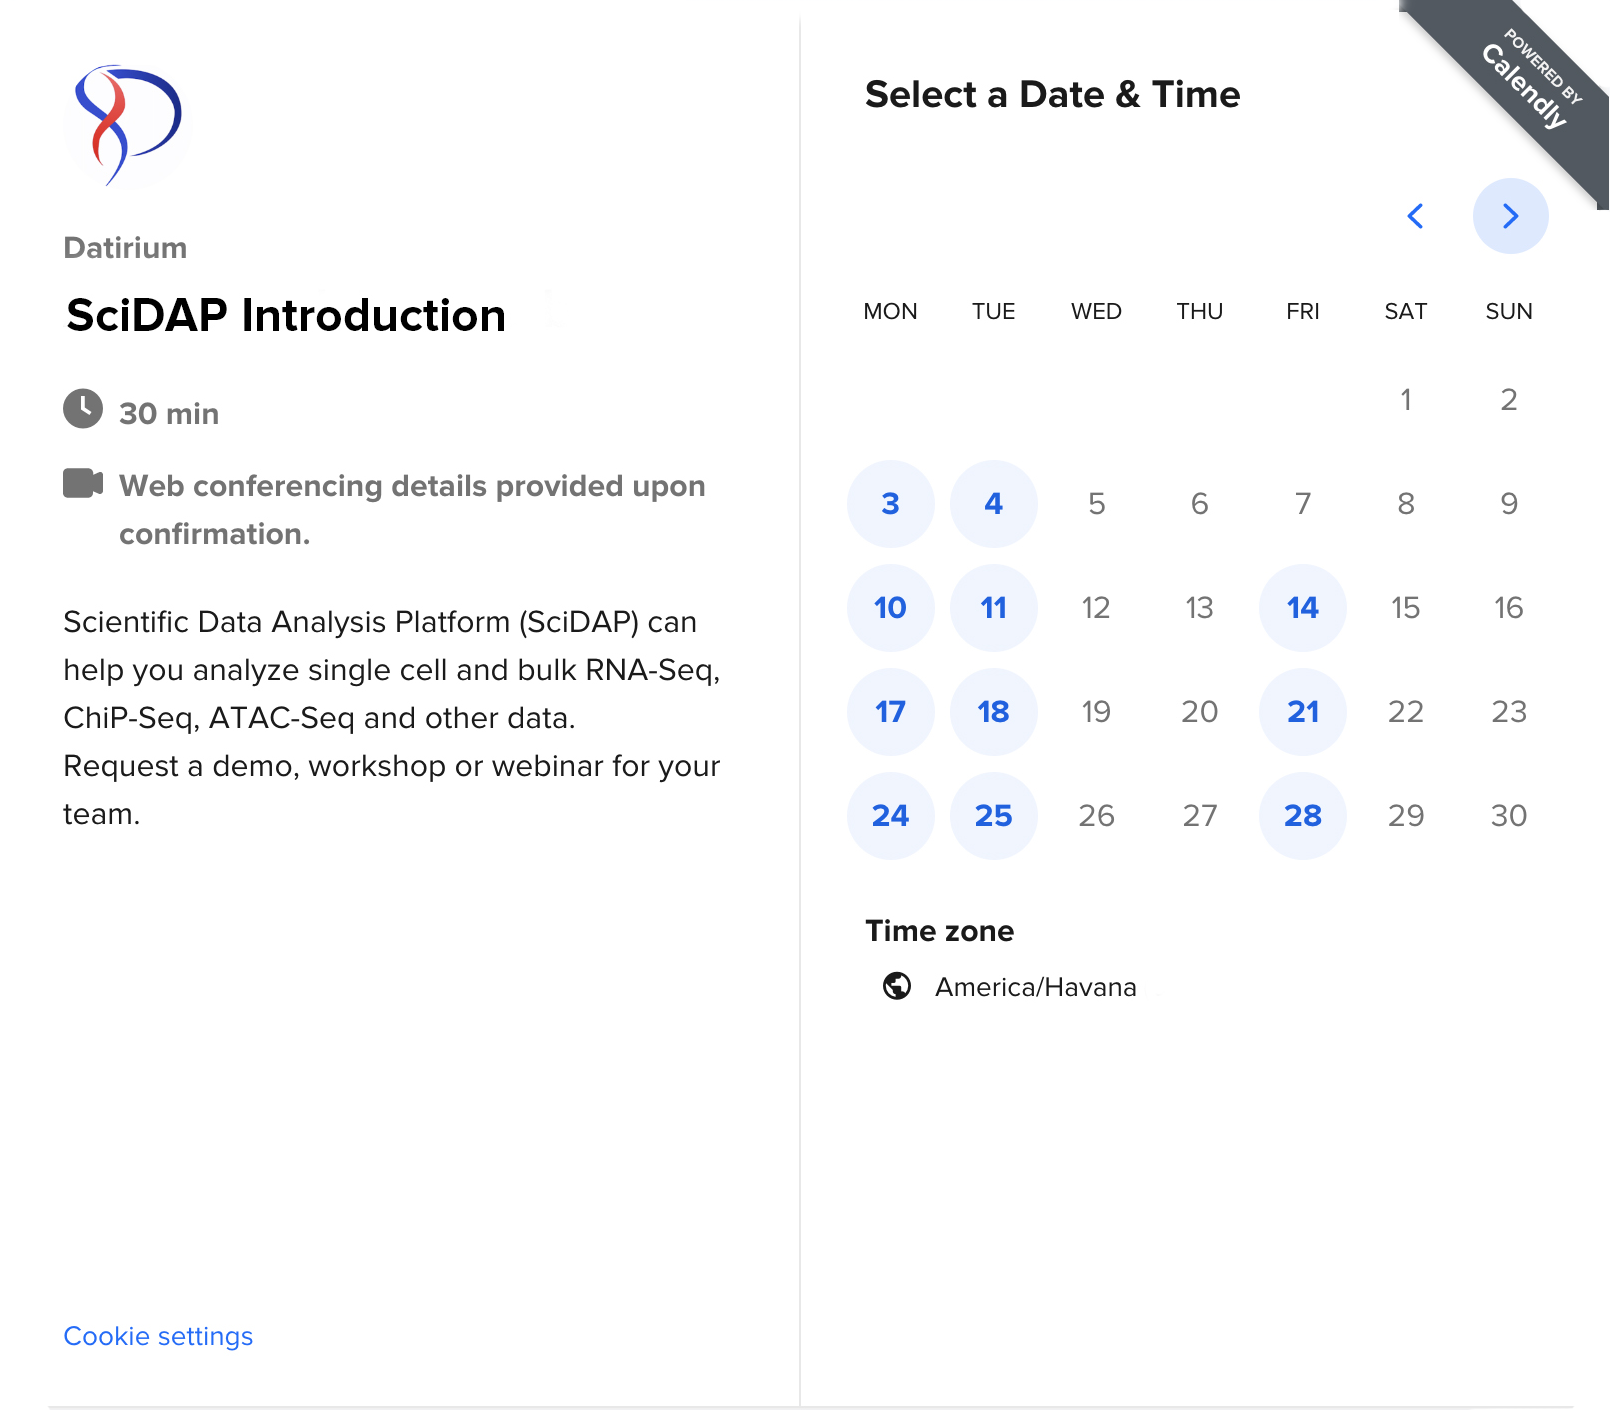The image size is (1610, 1410).
Task: Go to the next month using right arrow
Action: [x=1510, y=215]
